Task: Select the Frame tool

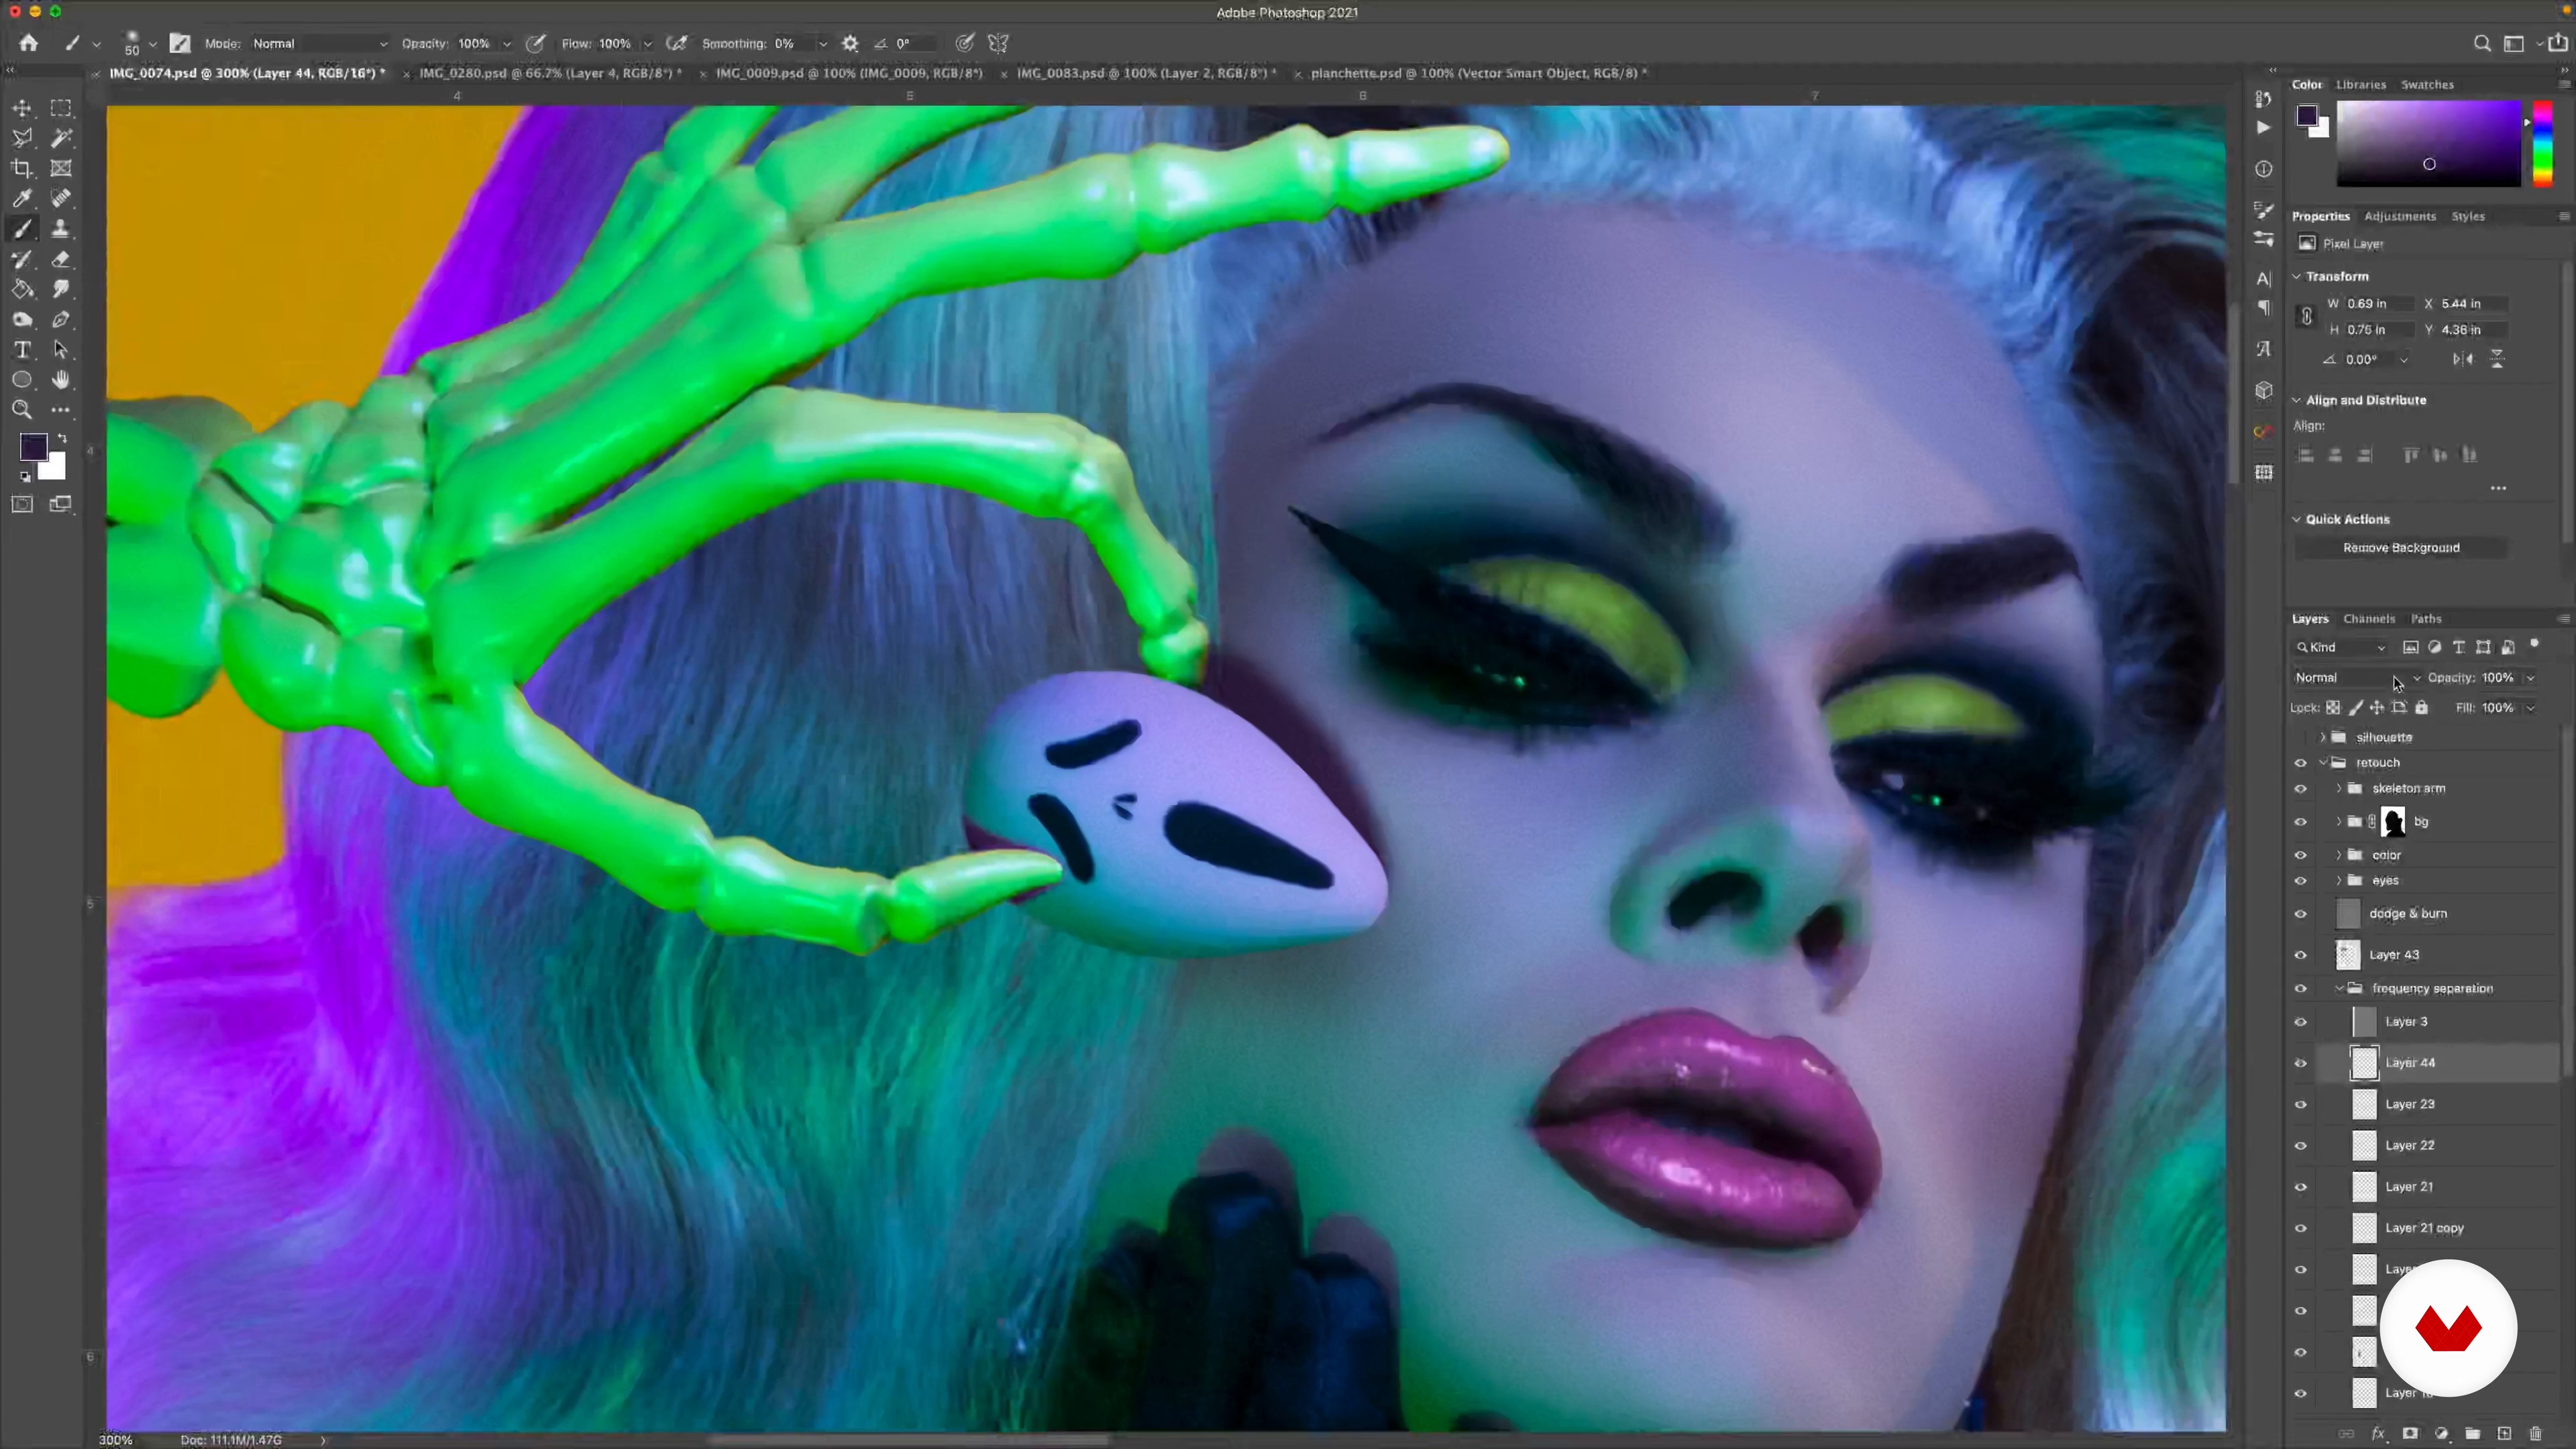Action: point(61,168)
